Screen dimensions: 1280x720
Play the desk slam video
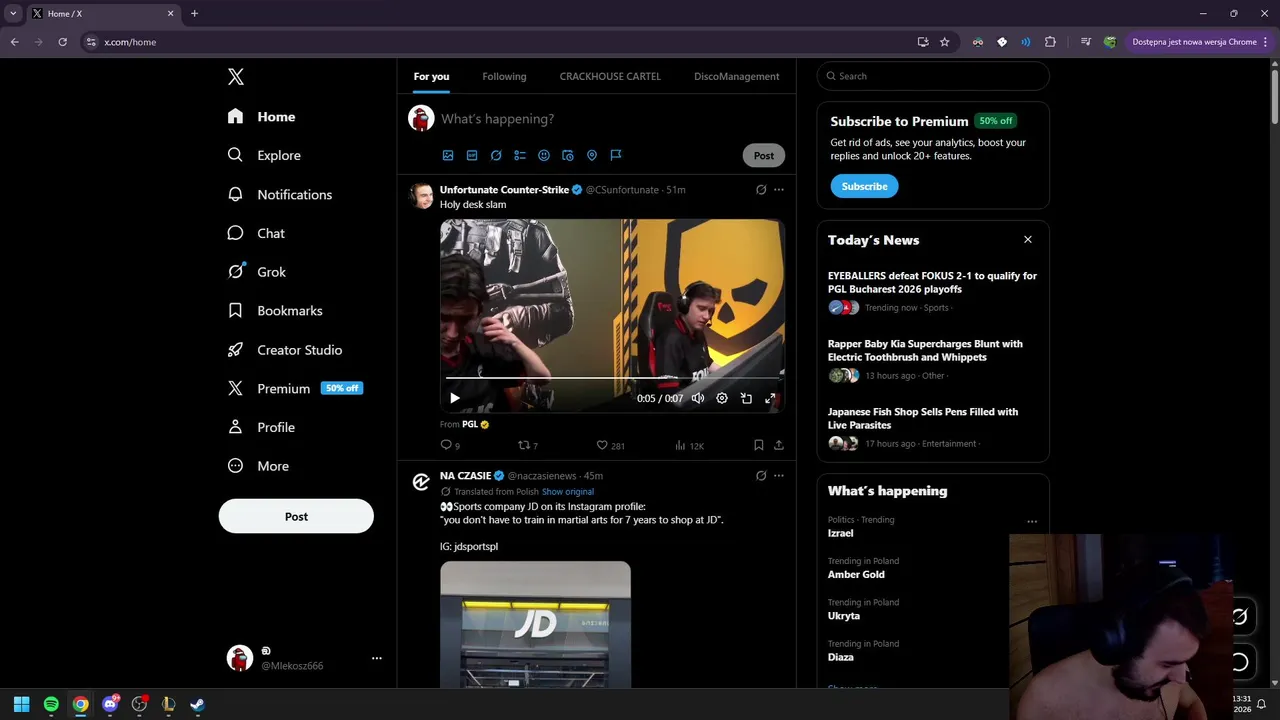(455, 398)
